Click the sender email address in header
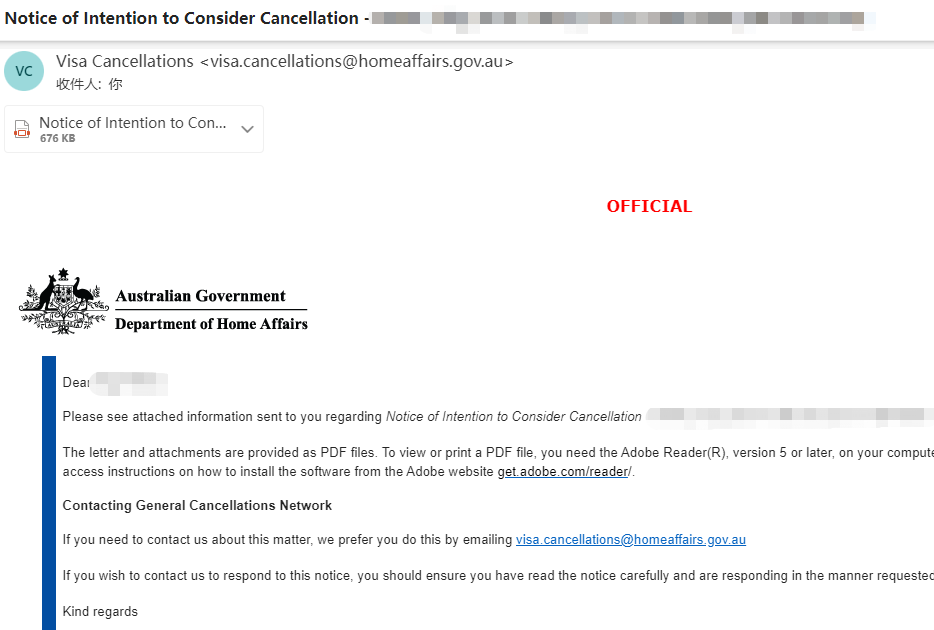The height and width of the screenshot is (630, 934). (356, 61)
